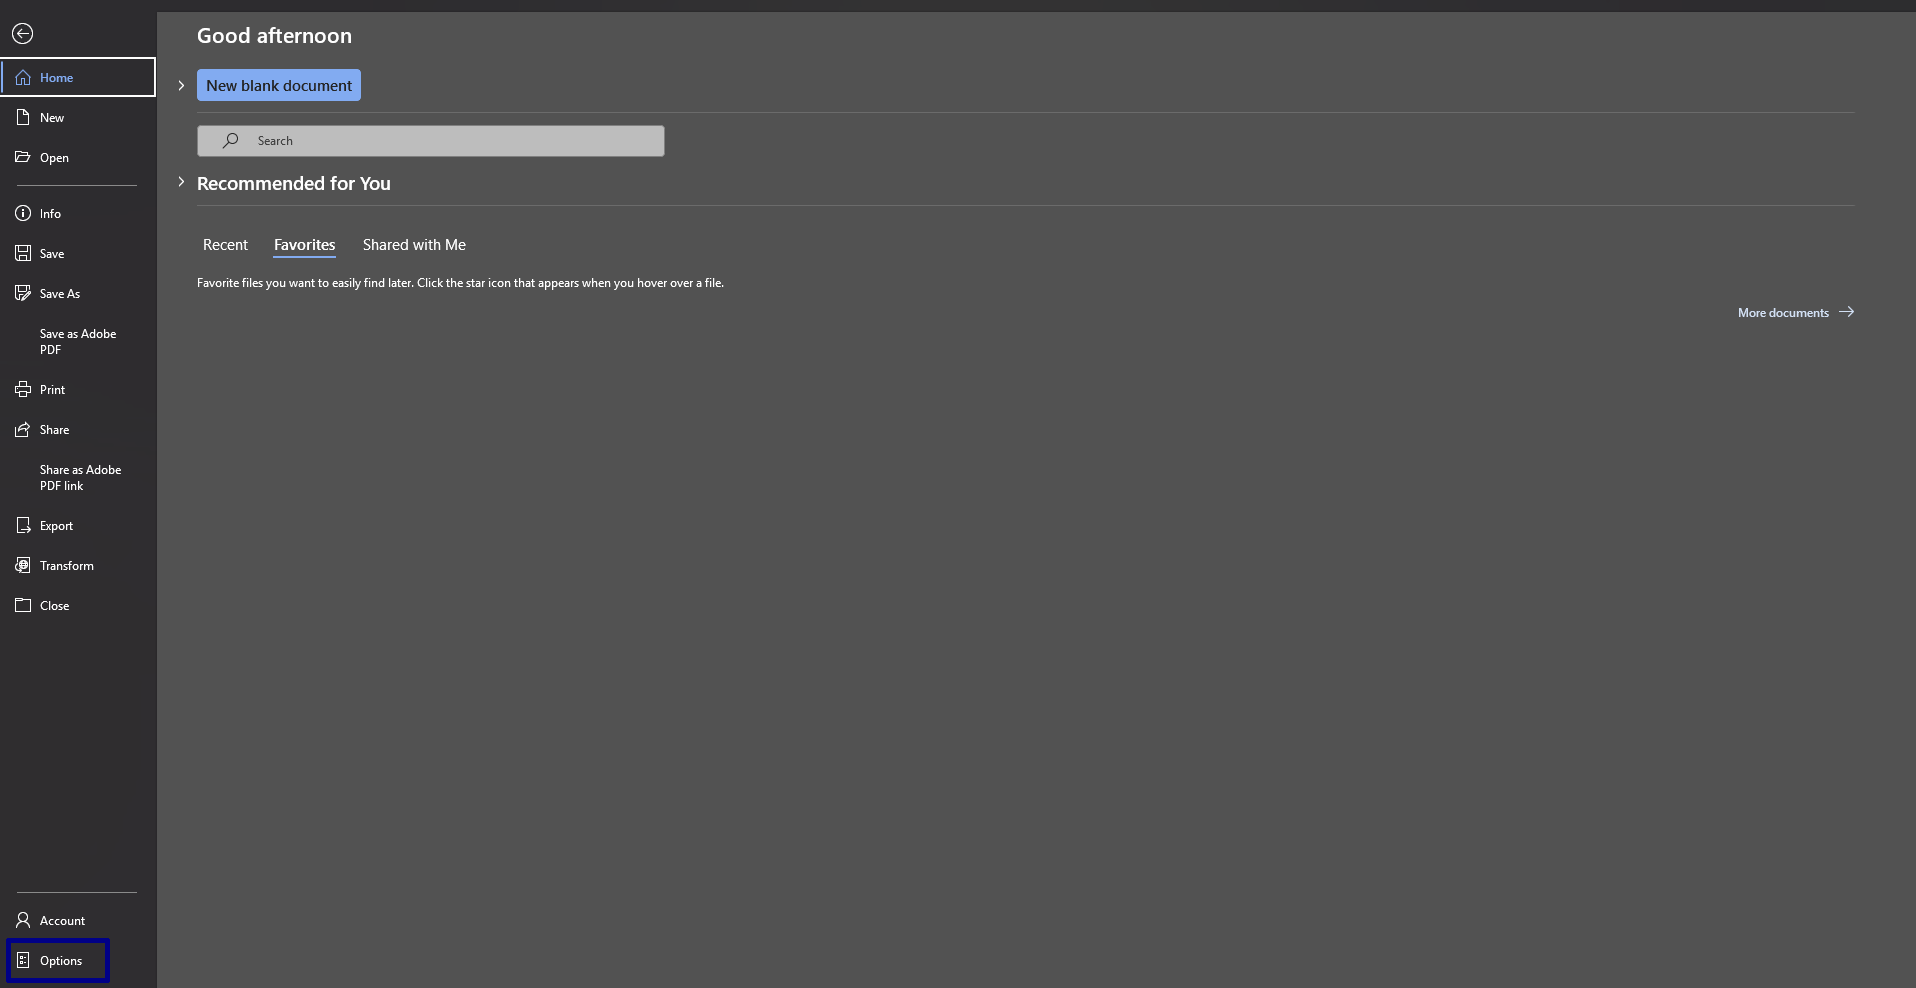Image resolution: width=1916 pixels, height=988 pixels.
Task: Click inside the Search input field
Action: (x=431, y=141)
